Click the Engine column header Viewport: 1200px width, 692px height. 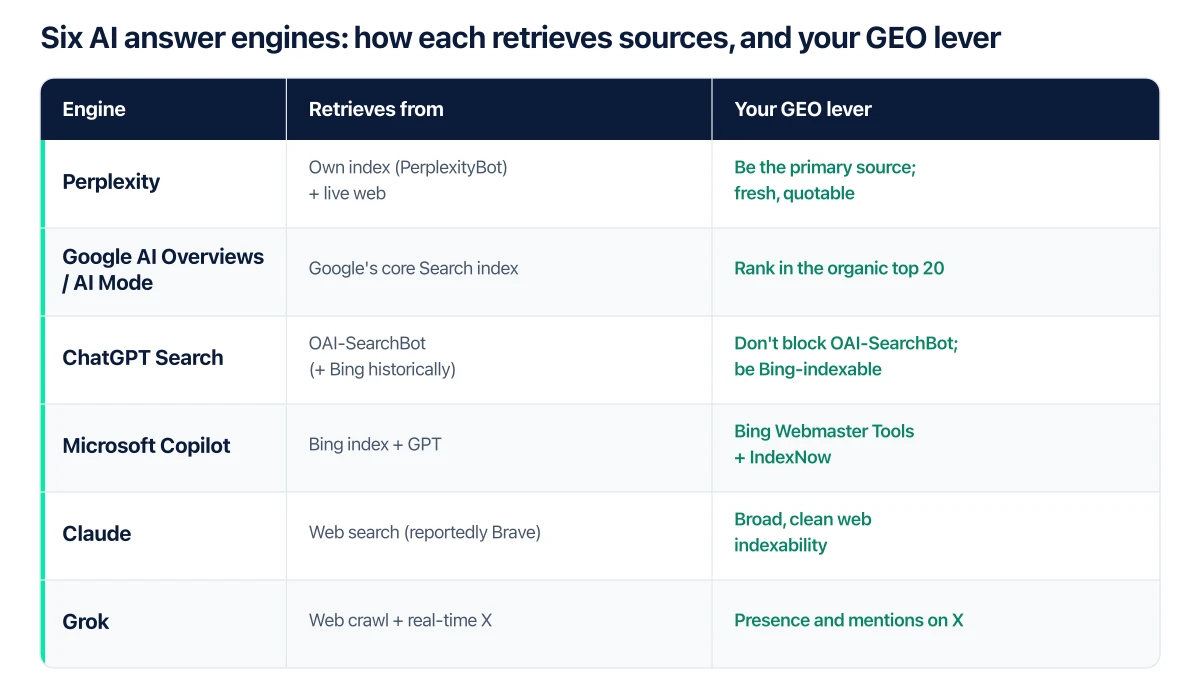[94, 110]
